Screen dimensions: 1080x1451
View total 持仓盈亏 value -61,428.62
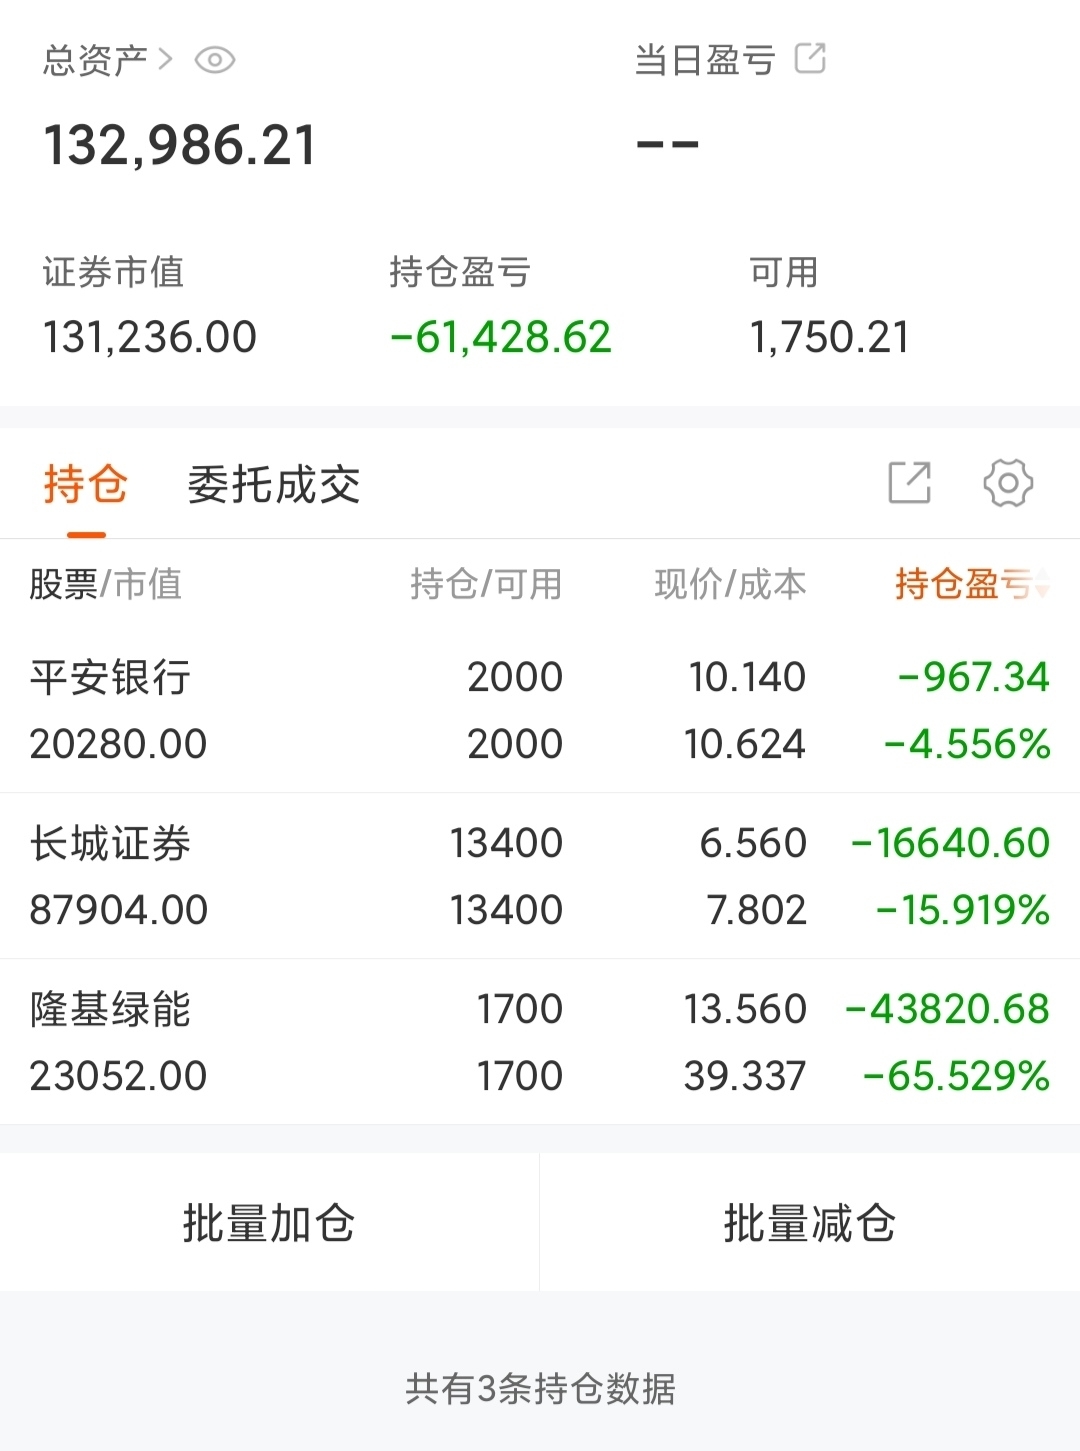click(x=500, y=337)
